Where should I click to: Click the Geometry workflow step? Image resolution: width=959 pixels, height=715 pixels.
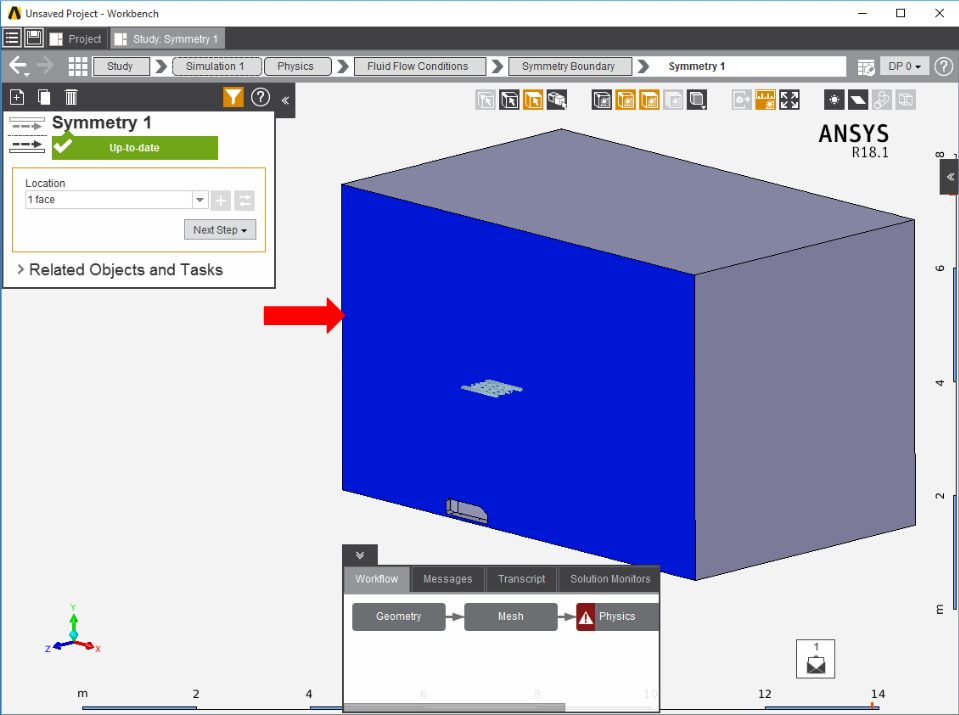399,617
